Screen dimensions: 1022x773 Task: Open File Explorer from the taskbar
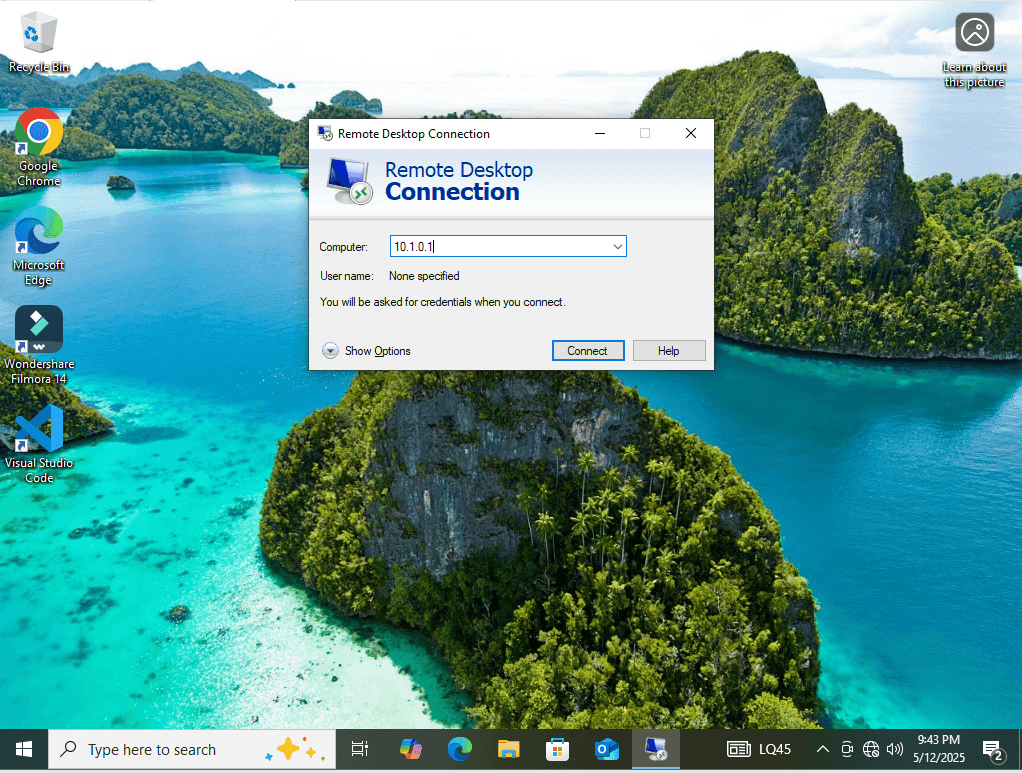pyautogui.click(x=509, y=749)
